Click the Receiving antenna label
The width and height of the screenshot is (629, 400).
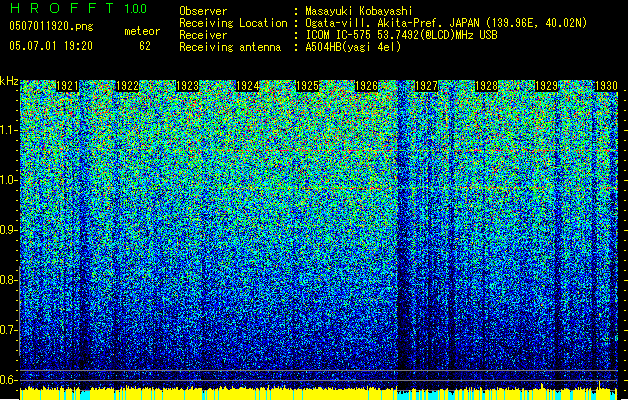pyautogui.click(x=230, y=47)
